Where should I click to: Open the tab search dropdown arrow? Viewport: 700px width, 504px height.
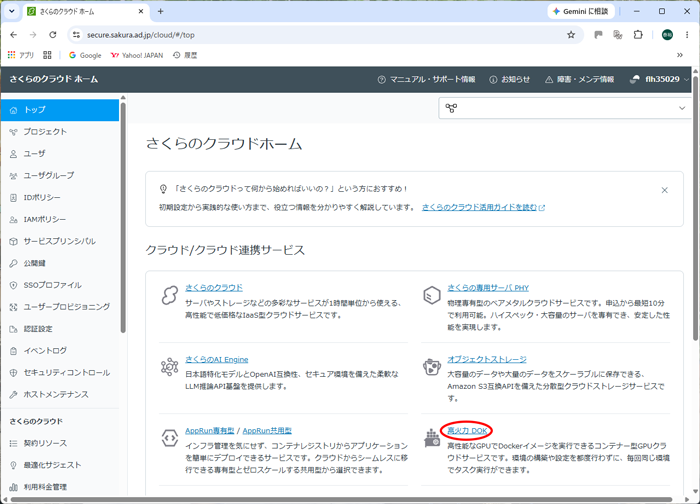pyautogui.click(x=12, y=12)
